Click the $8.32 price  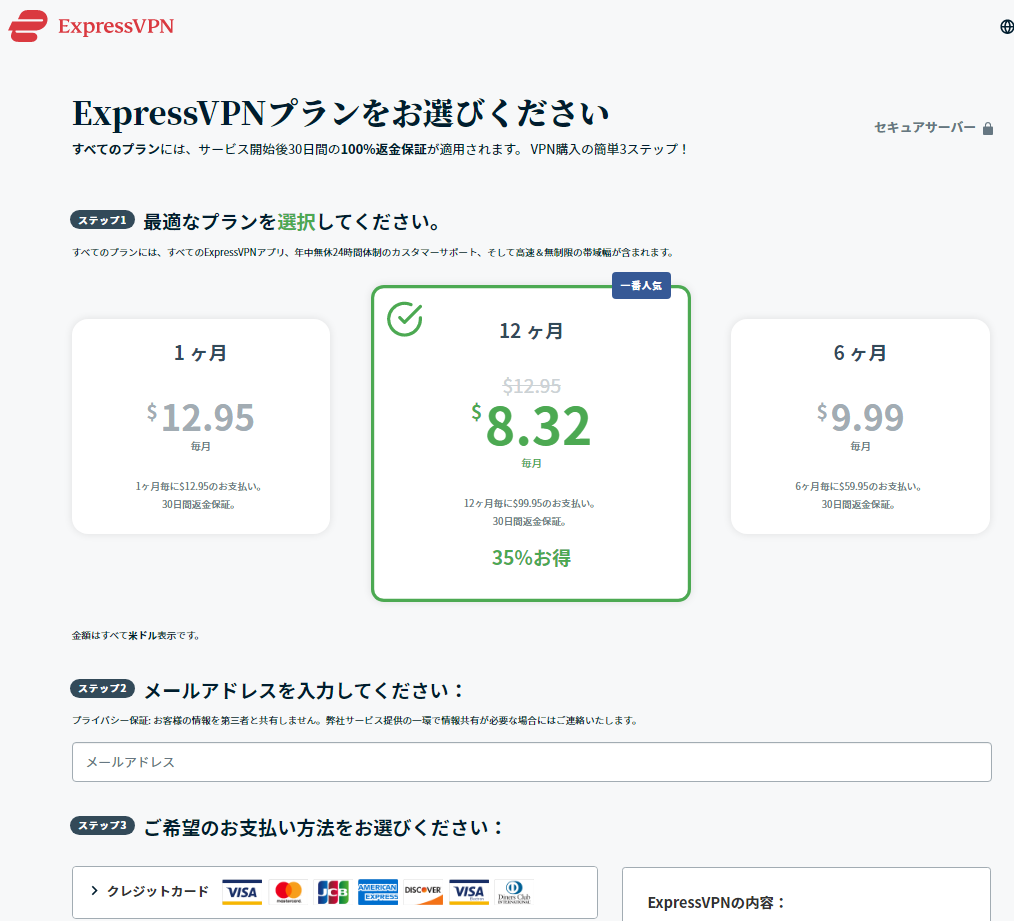pyautogui.click(x=532, y=425)
